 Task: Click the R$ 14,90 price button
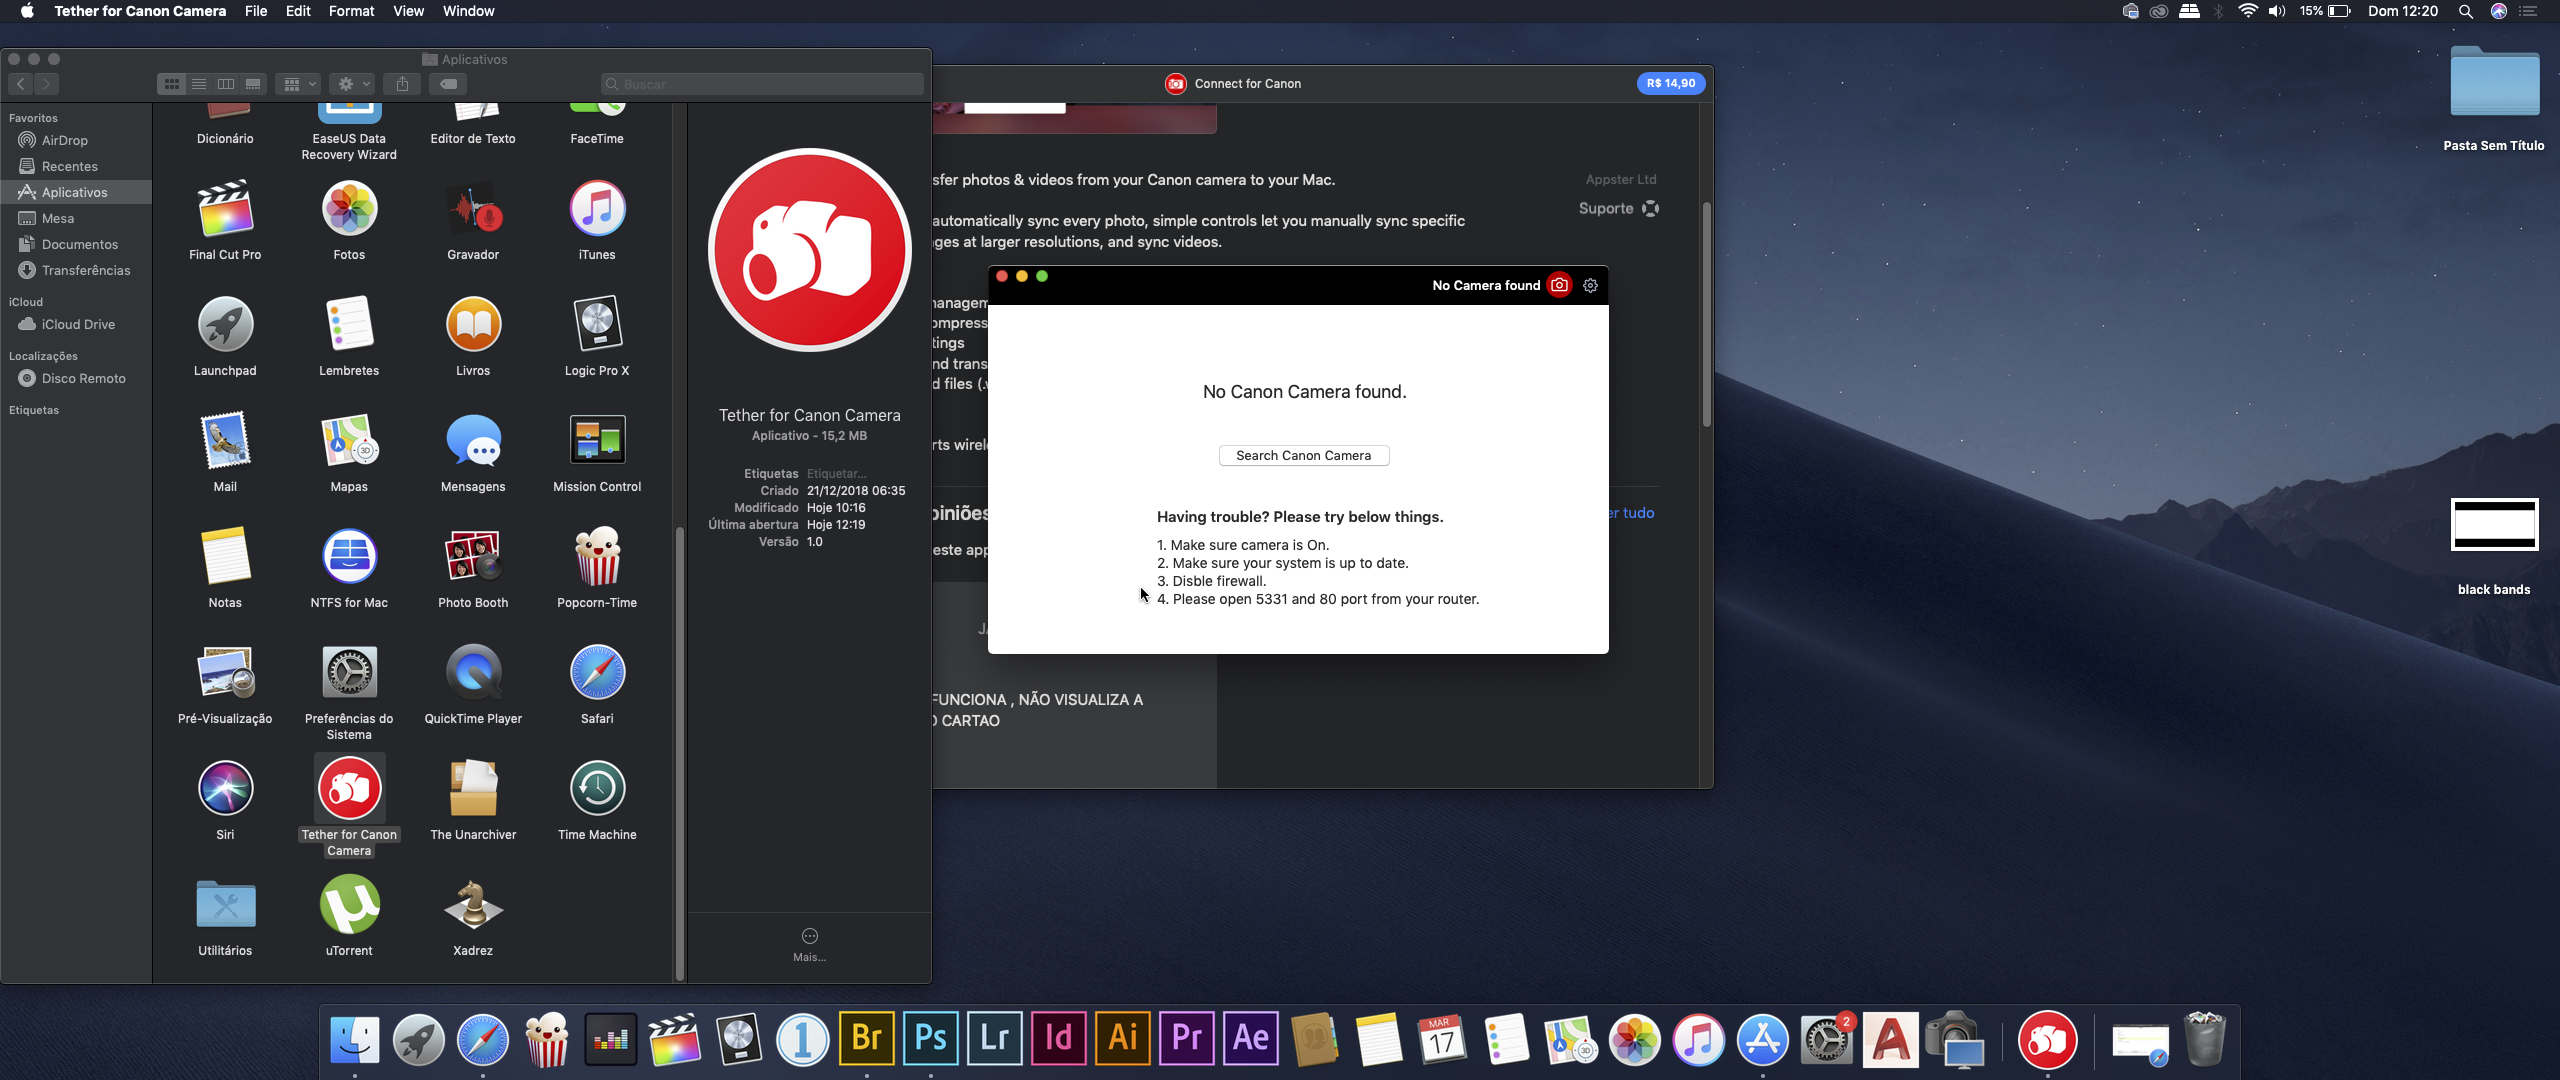pyautogui.click(x=1671, y=83)
